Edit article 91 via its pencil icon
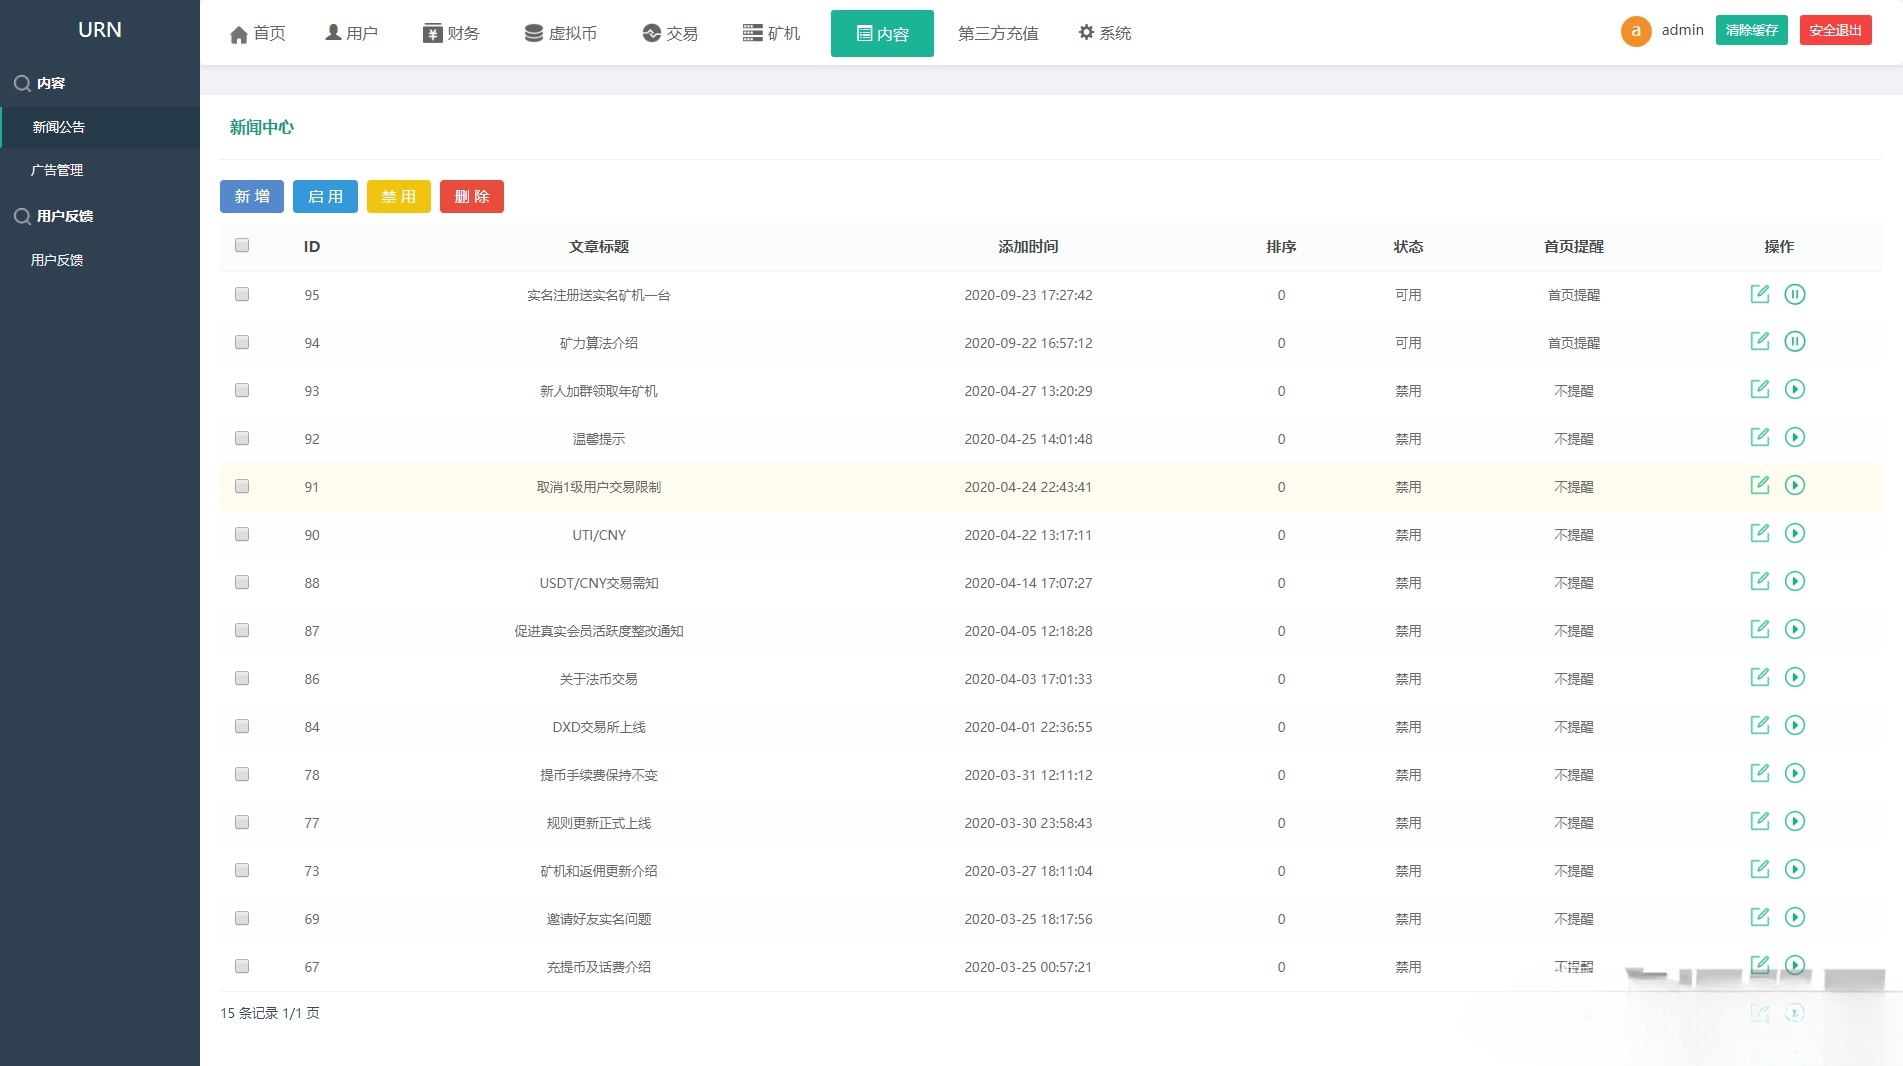This screenshot has width=1903, height=1066. point(1760,485)
